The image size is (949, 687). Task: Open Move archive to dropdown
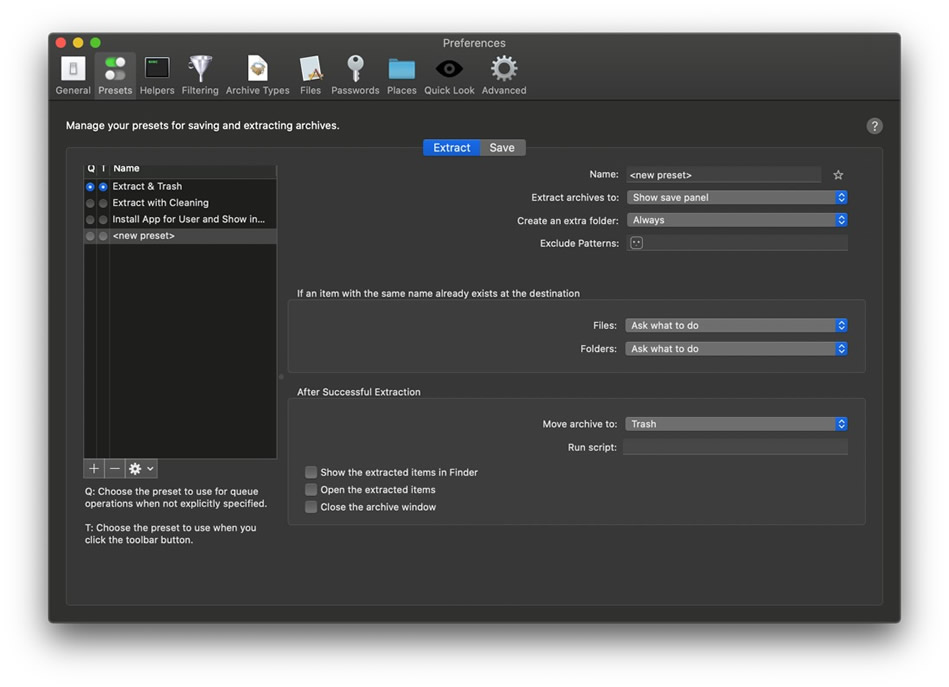click(736, 424)
